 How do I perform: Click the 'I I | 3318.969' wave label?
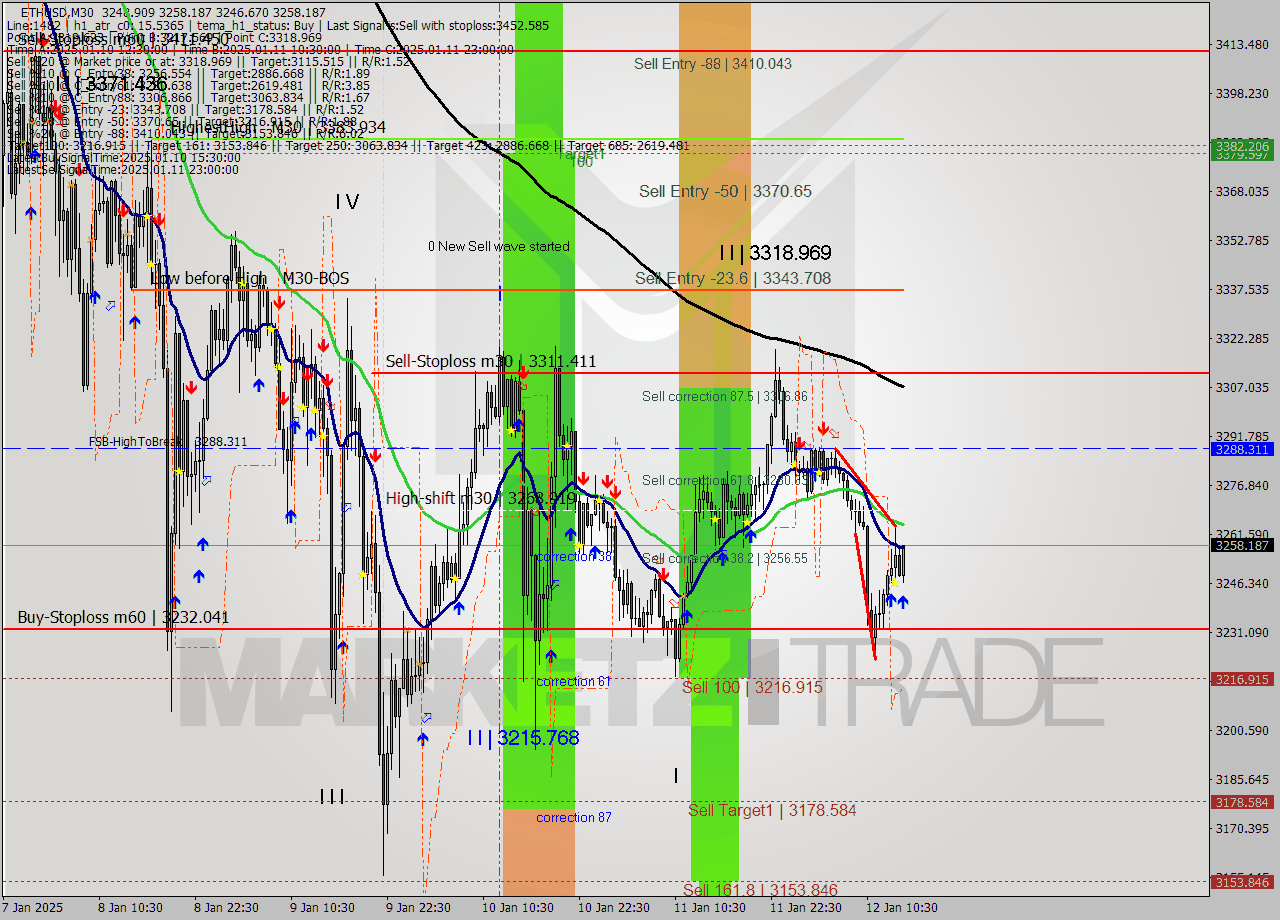coord(775,253)
